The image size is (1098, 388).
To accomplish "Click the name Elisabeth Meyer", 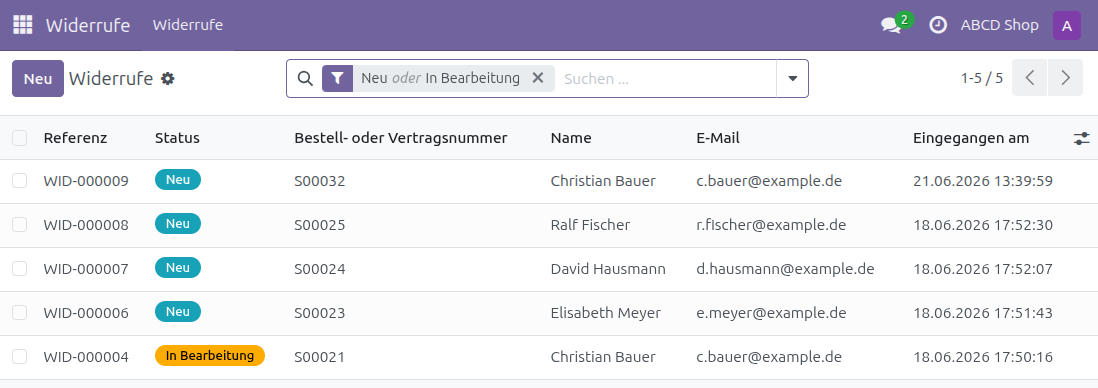I will 606,313.
